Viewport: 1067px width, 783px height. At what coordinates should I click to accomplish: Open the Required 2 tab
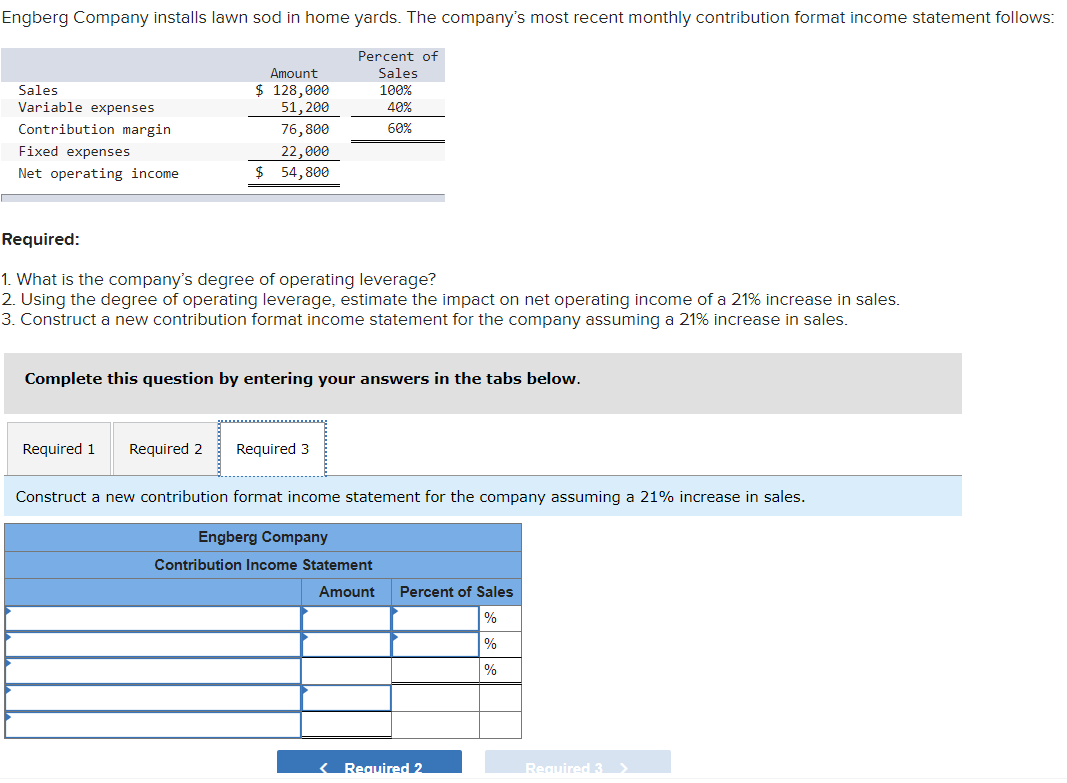point(165,449)
